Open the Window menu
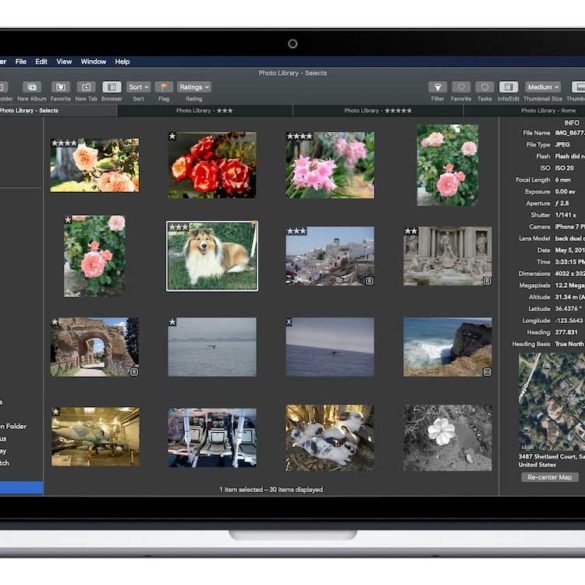The width and height of the screenshot is (585, 585). click(x=94, y=62)
